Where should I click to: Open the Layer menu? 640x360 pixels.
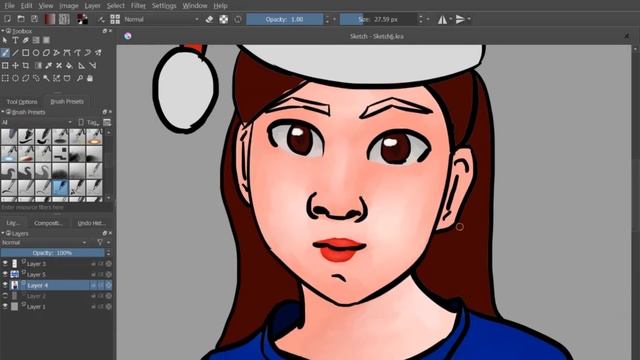pos(92,6)
